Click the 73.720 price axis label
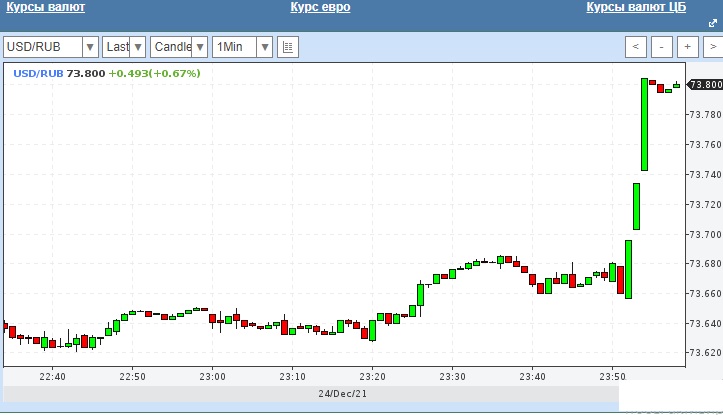Viewport: 723px width, 415px height. click(x=705, y=204)
